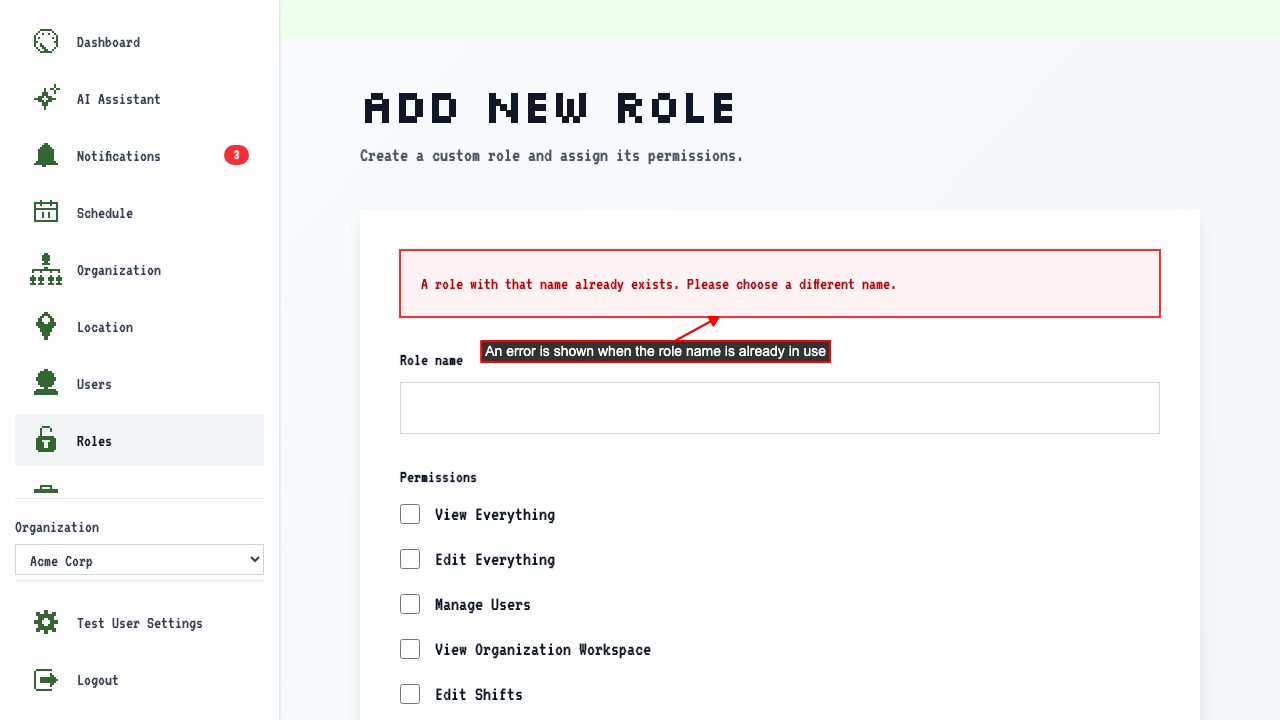This screenshot has width=1280, height=720.
Task: Open AI Assistant sparkle icon
Action: coord(46,98)
